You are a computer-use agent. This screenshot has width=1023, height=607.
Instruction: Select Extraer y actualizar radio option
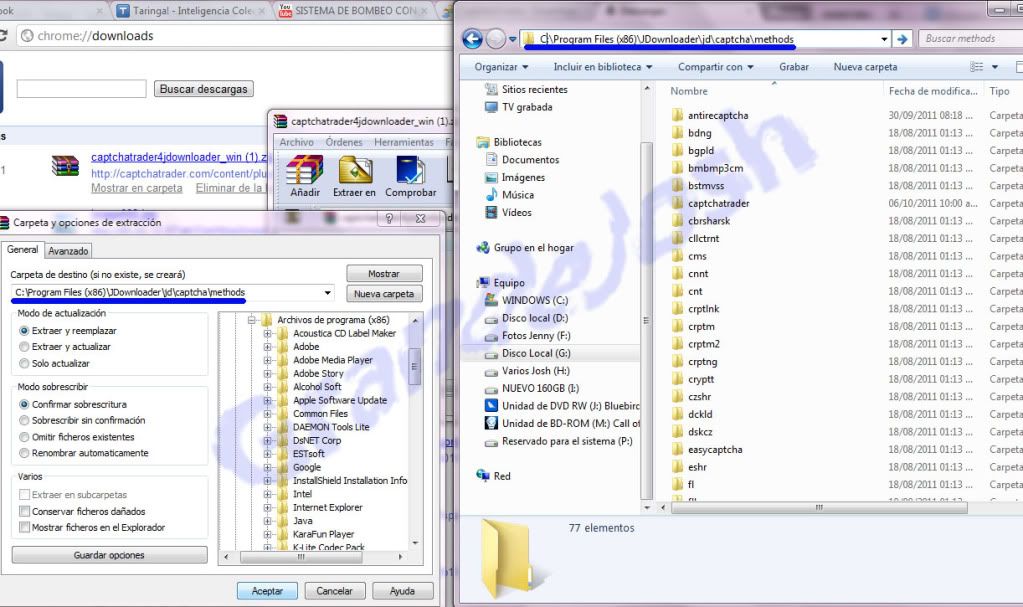[25, 347]
